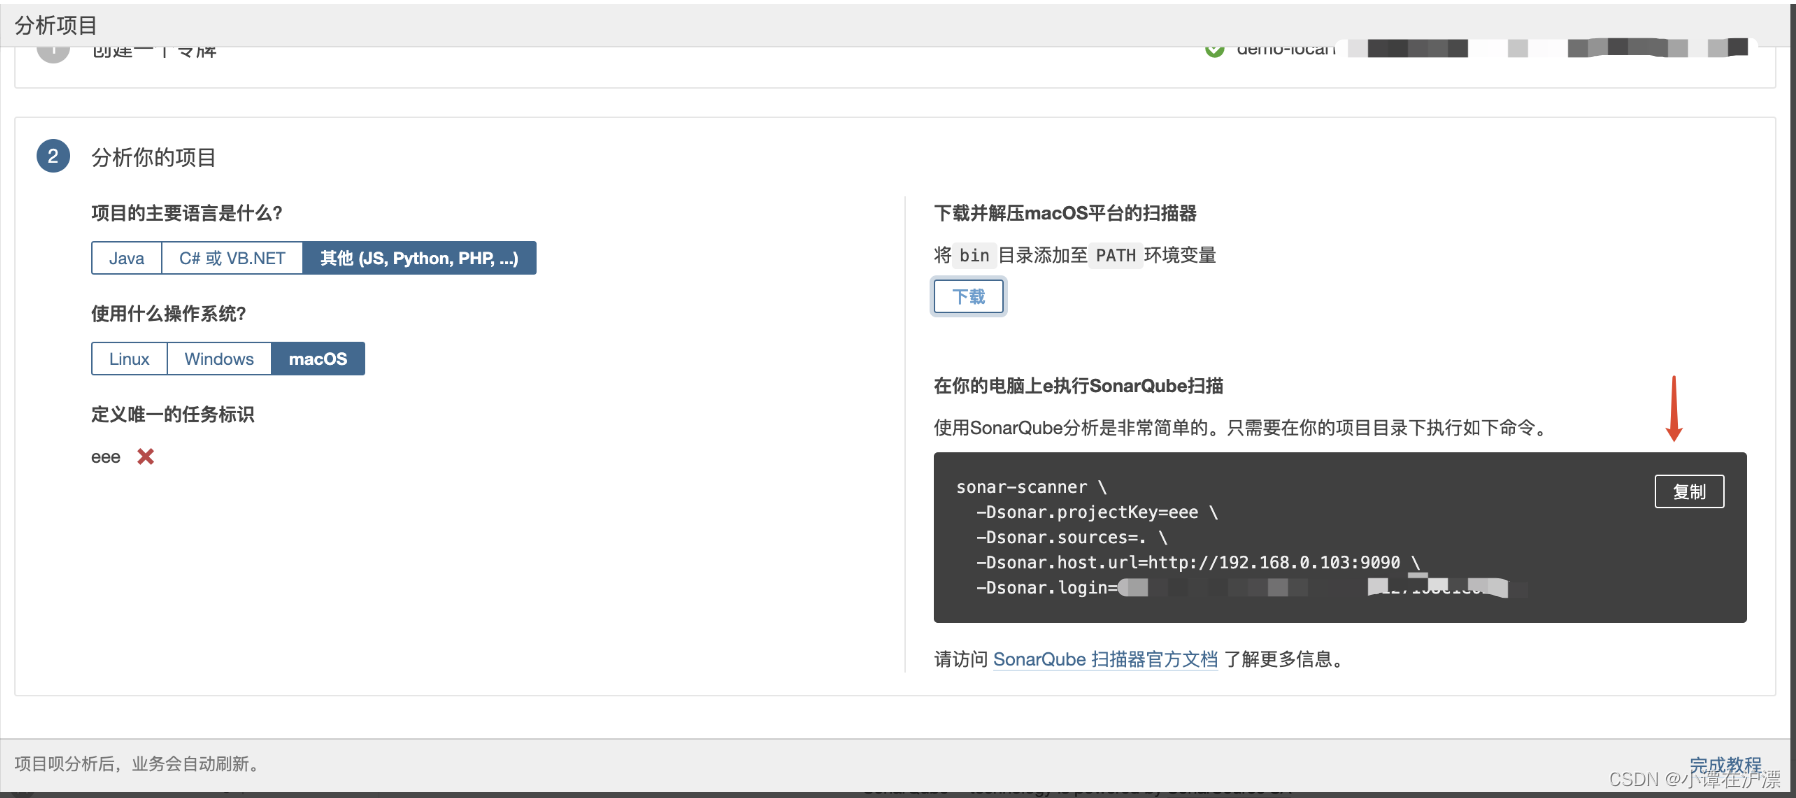Select Java as the main language
Screen dimensions: 1796x798
[x=127, y=258]
